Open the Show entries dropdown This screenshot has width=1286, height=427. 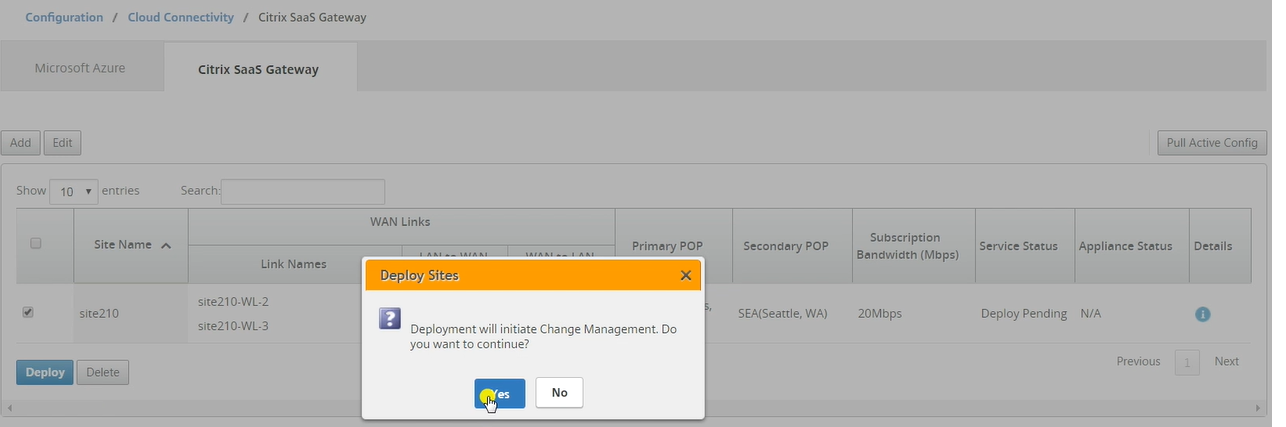(74, 191)
